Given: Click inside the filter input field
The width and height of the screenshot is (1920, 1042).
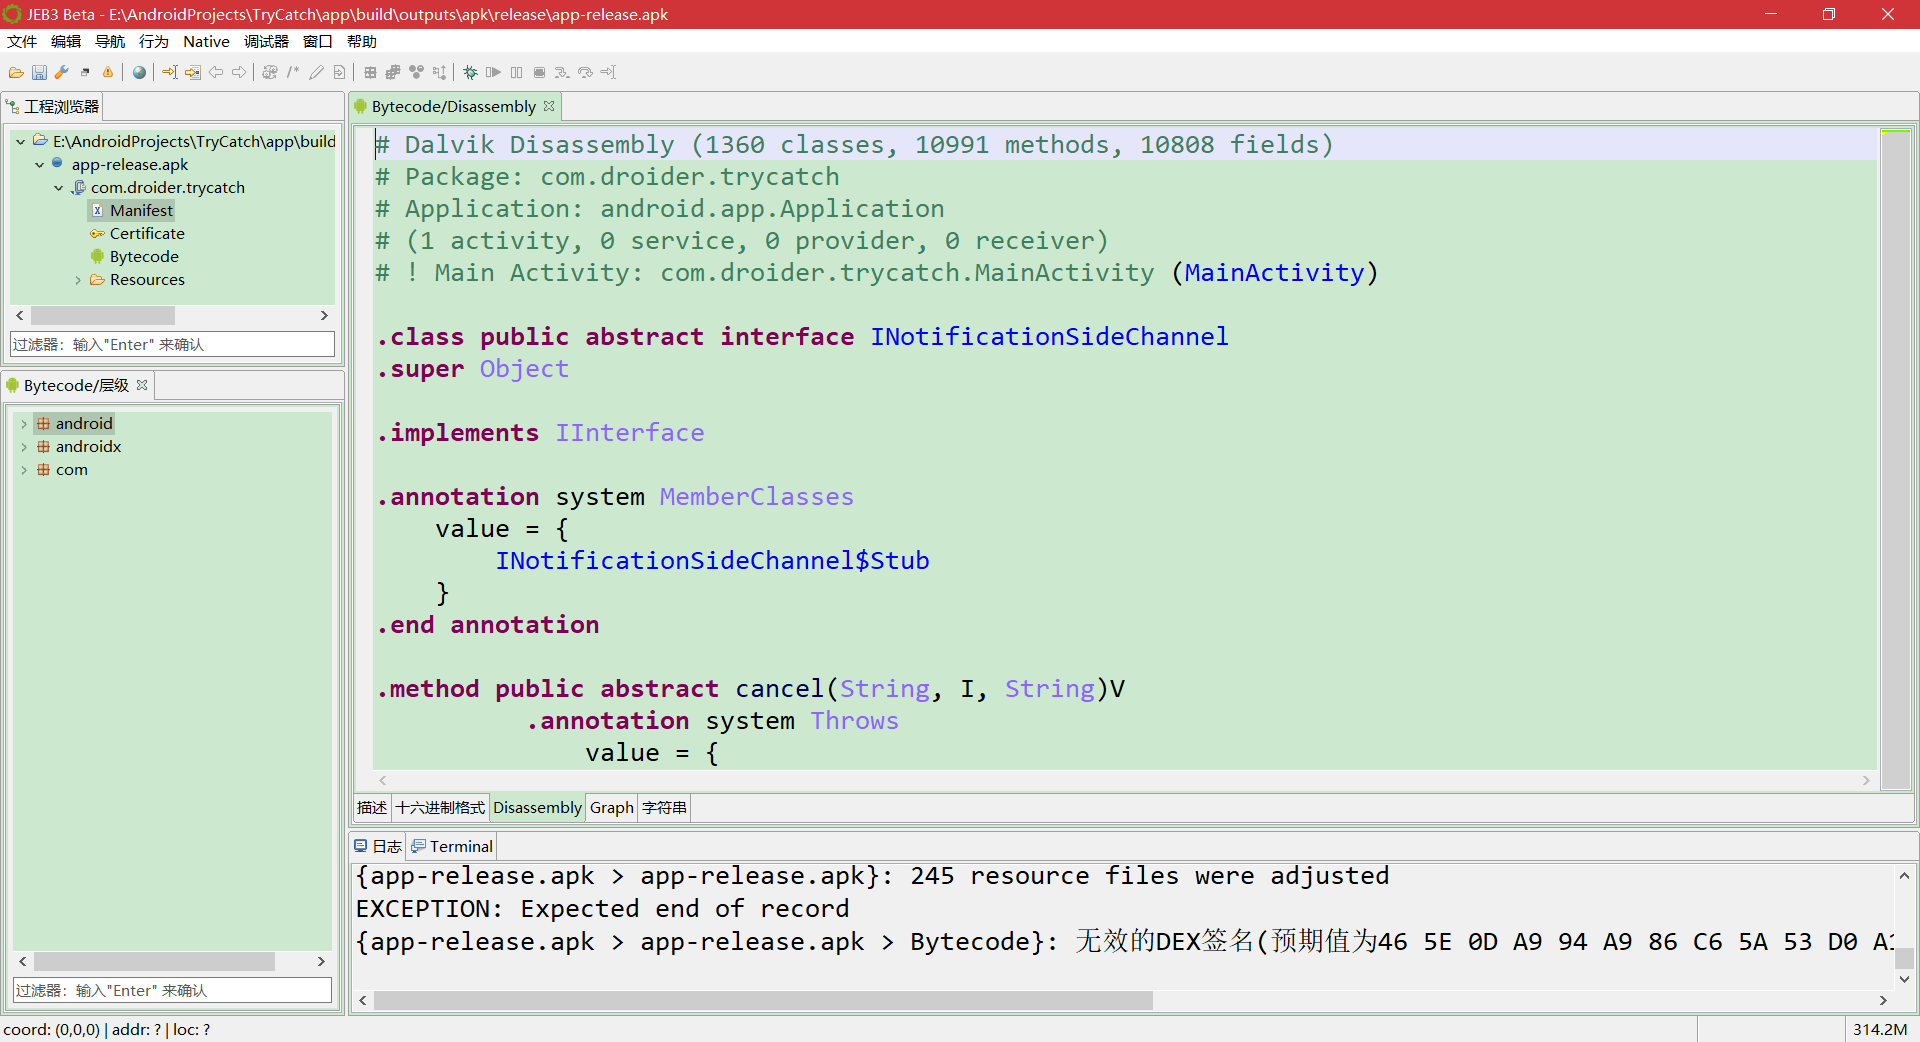Looking at the screenshot, I should point(170,344).
